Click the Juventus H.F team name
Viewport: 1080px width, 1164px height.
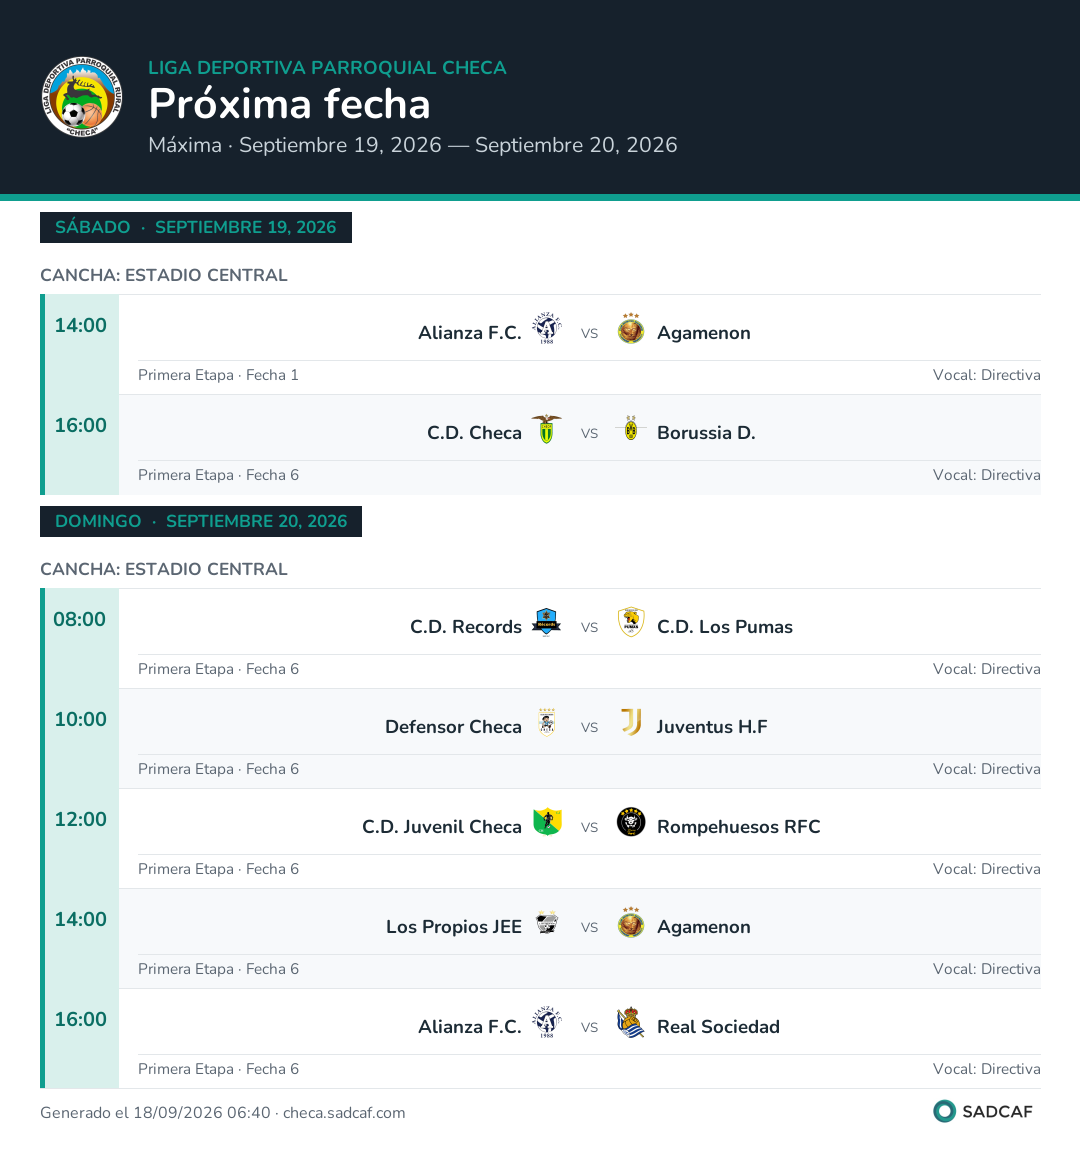coord(712,727)
